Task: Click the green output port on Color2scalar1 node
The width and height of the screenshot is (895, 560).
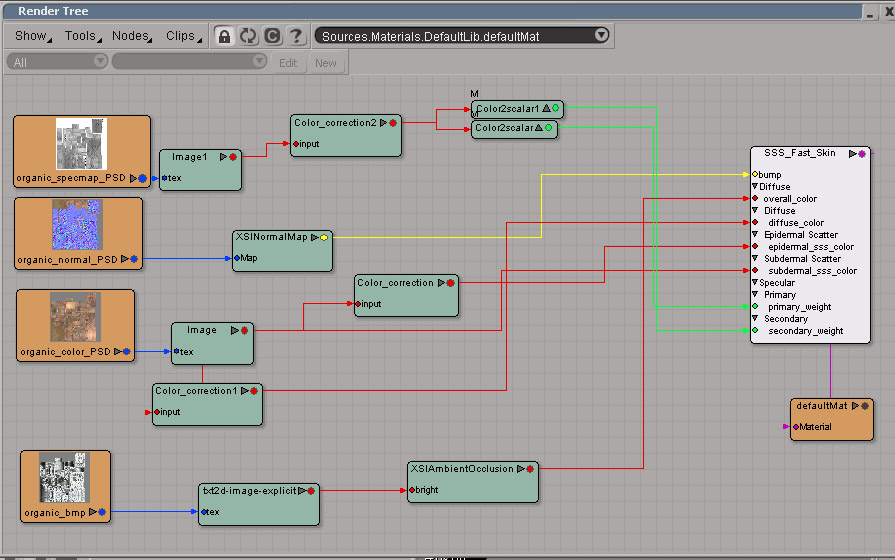Action: [x=554, y=108]
